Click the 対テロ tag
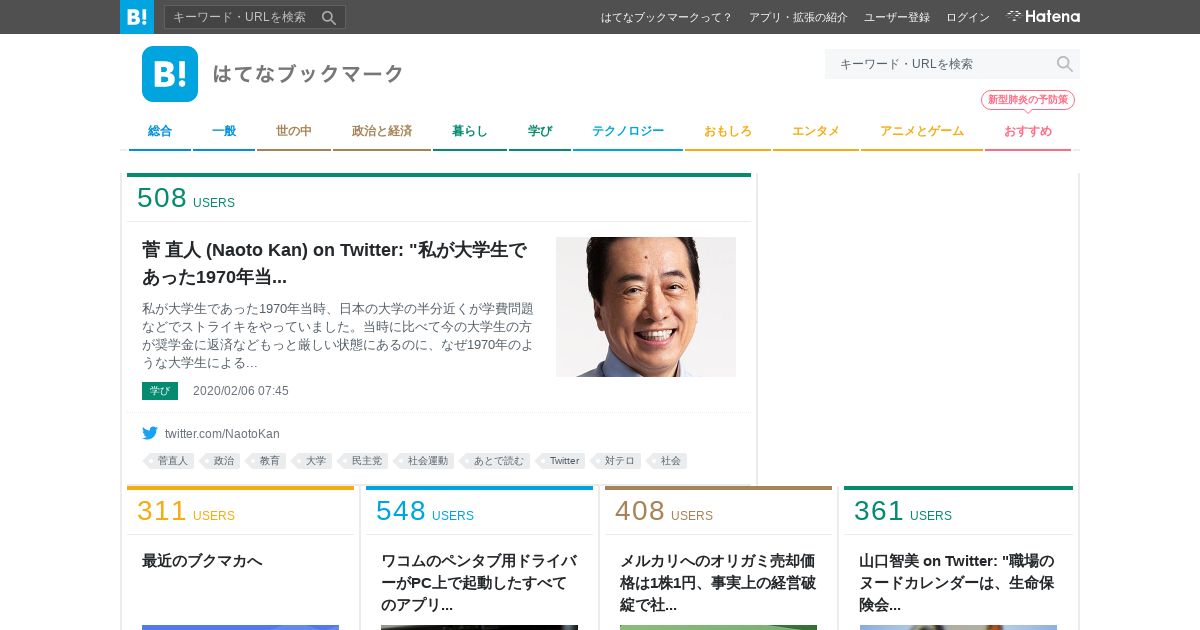Image resolution: width=1200 pixels, height=630 pixels. click(617, 461)
